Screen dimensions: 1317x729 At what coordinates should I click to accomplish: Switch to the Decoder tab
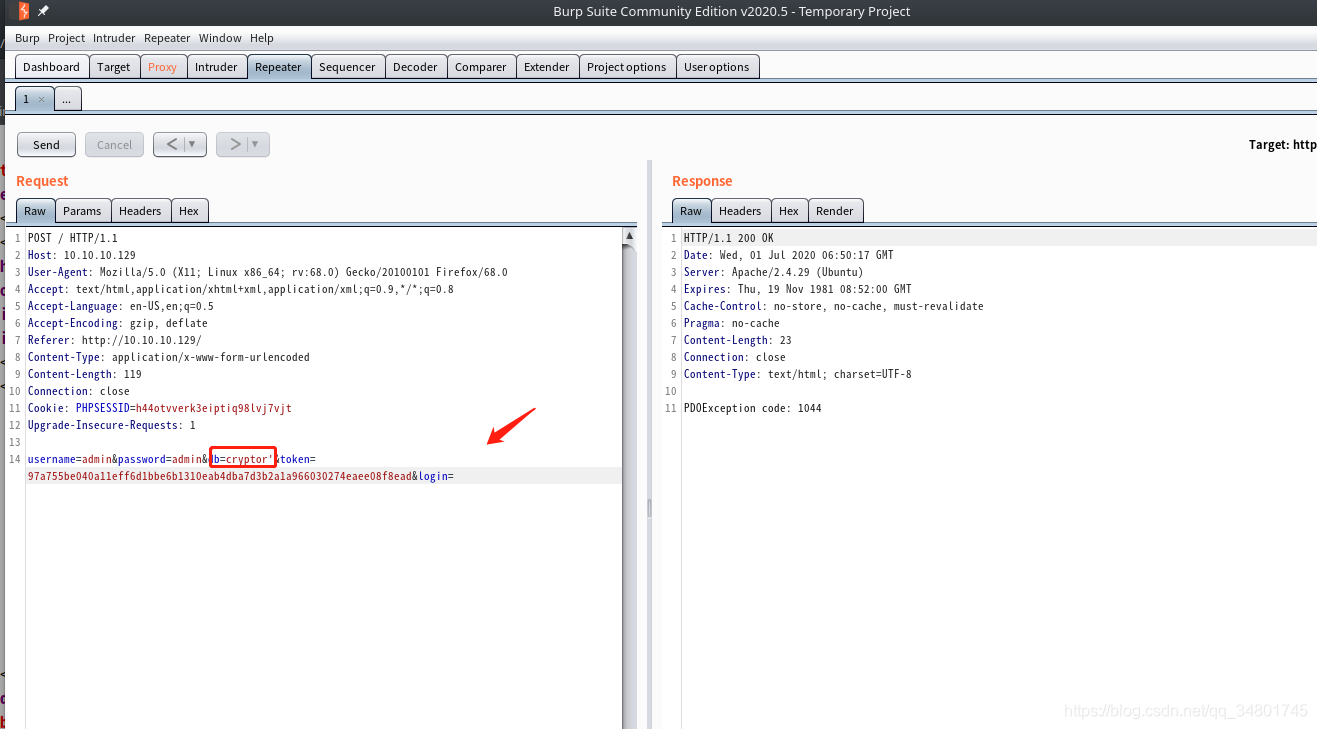(x=415, y=67)
